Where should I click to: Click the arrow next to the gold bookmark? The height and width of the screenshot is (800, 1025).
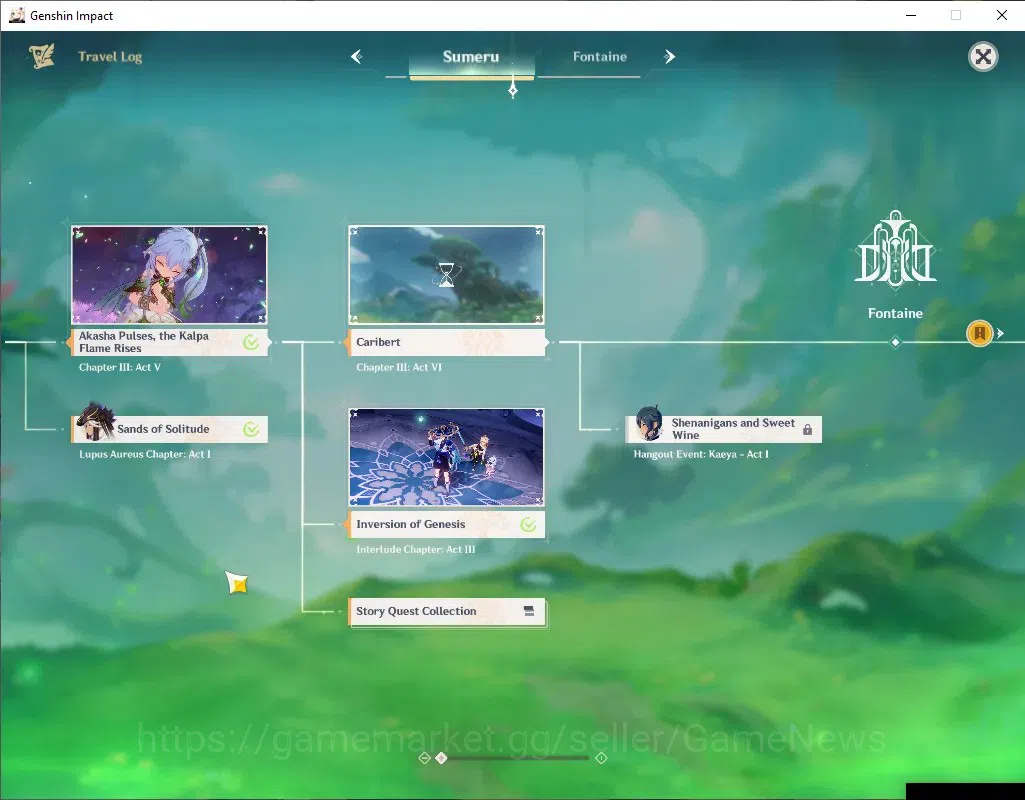coord(1000,333)
